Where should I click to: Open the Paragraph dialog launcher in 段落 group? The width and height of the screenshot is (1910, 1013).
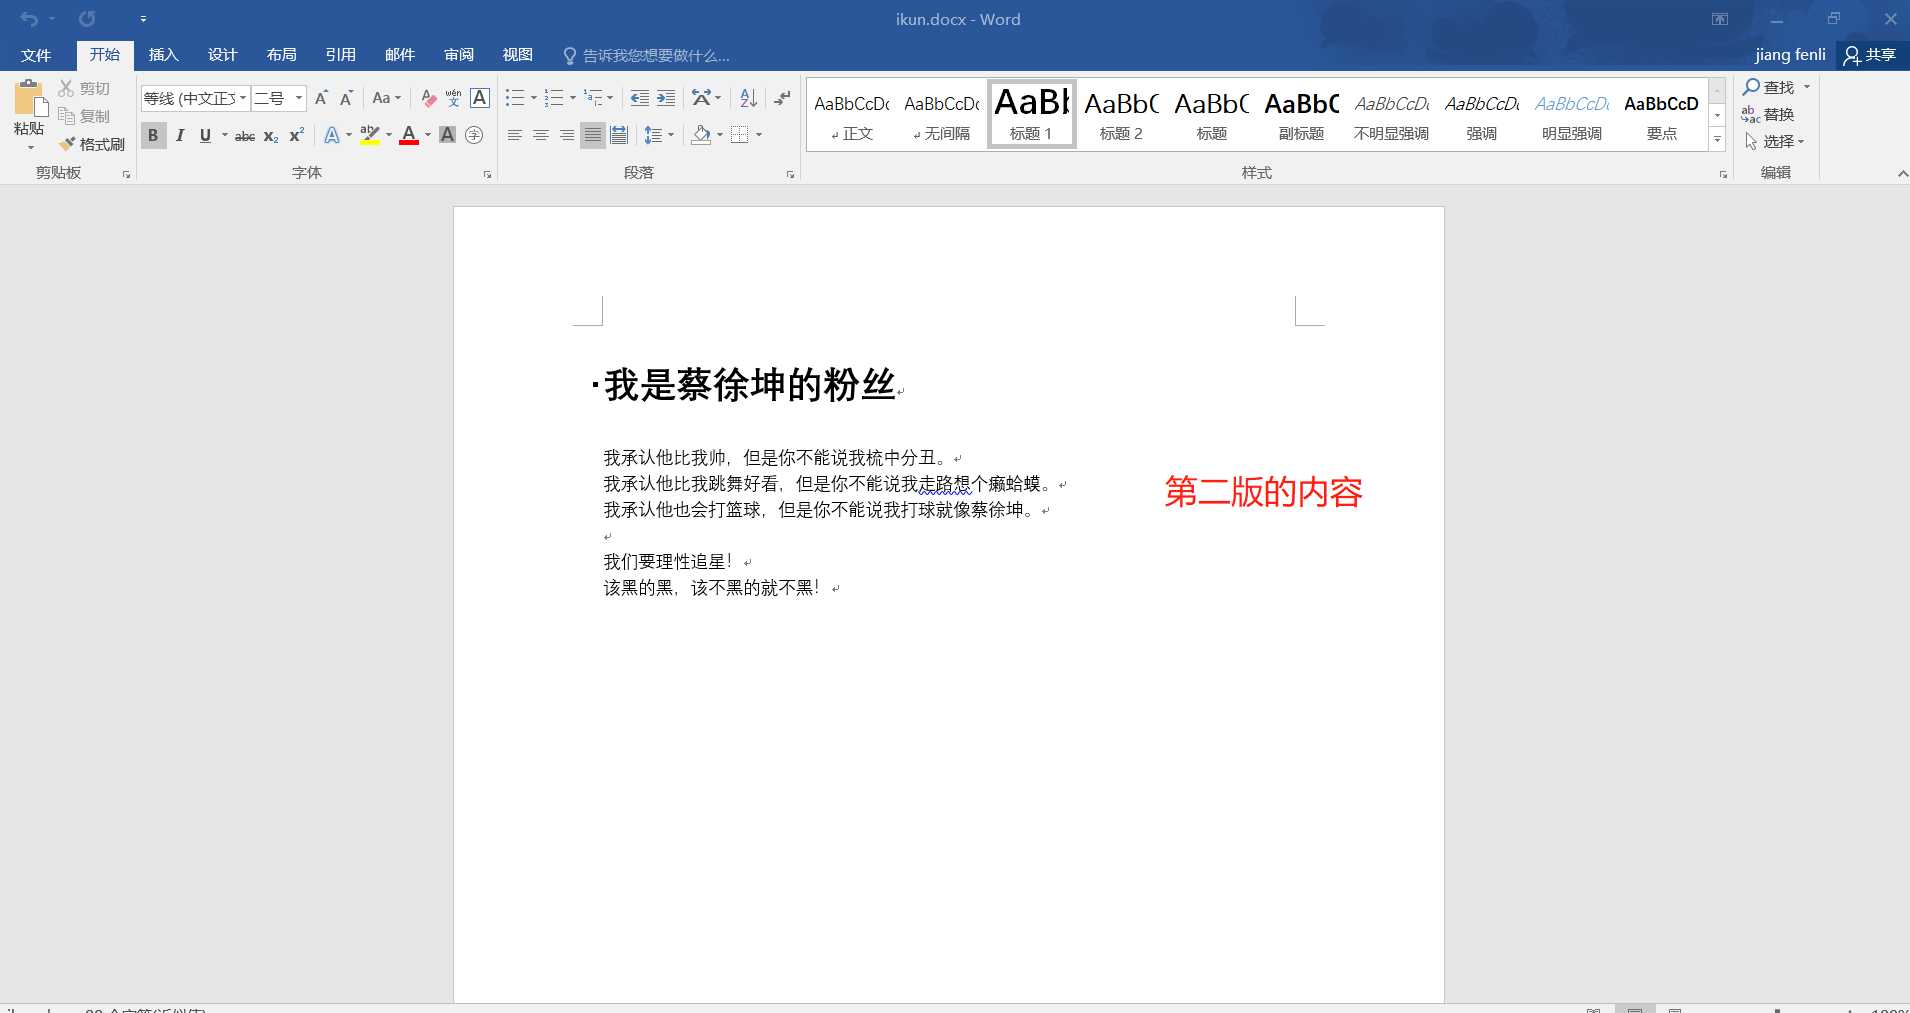(x=790, y=174)
